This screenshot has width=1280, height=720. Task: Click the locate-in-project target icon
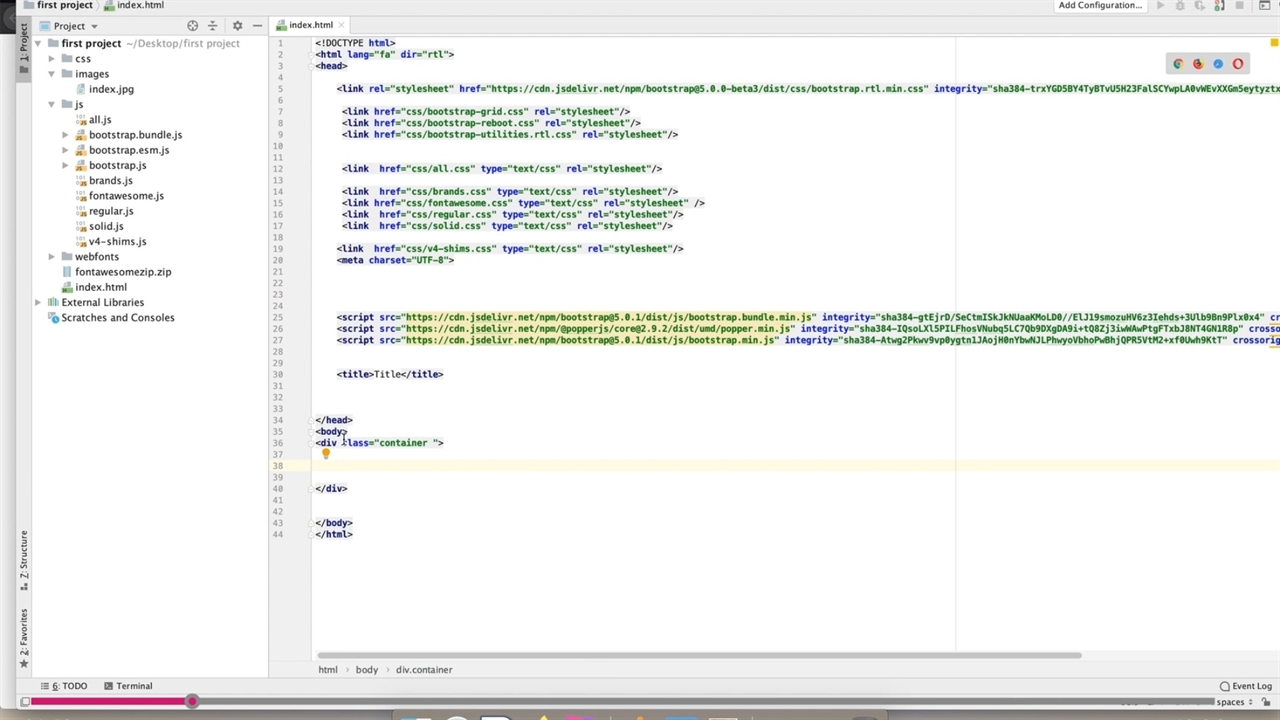(x=192, y=26)
